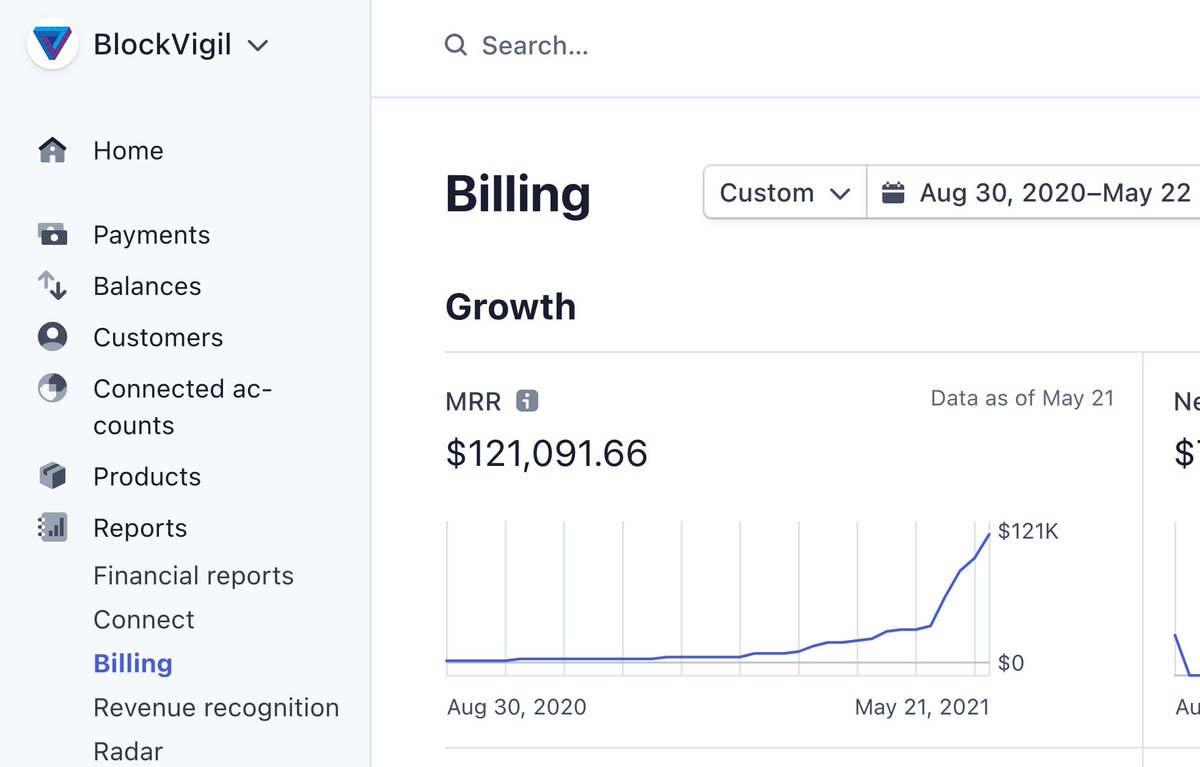The height and width of the screenshot is (767, 1200).
Task: Click the BlockVigil logo icon
Action: (52, 44)
